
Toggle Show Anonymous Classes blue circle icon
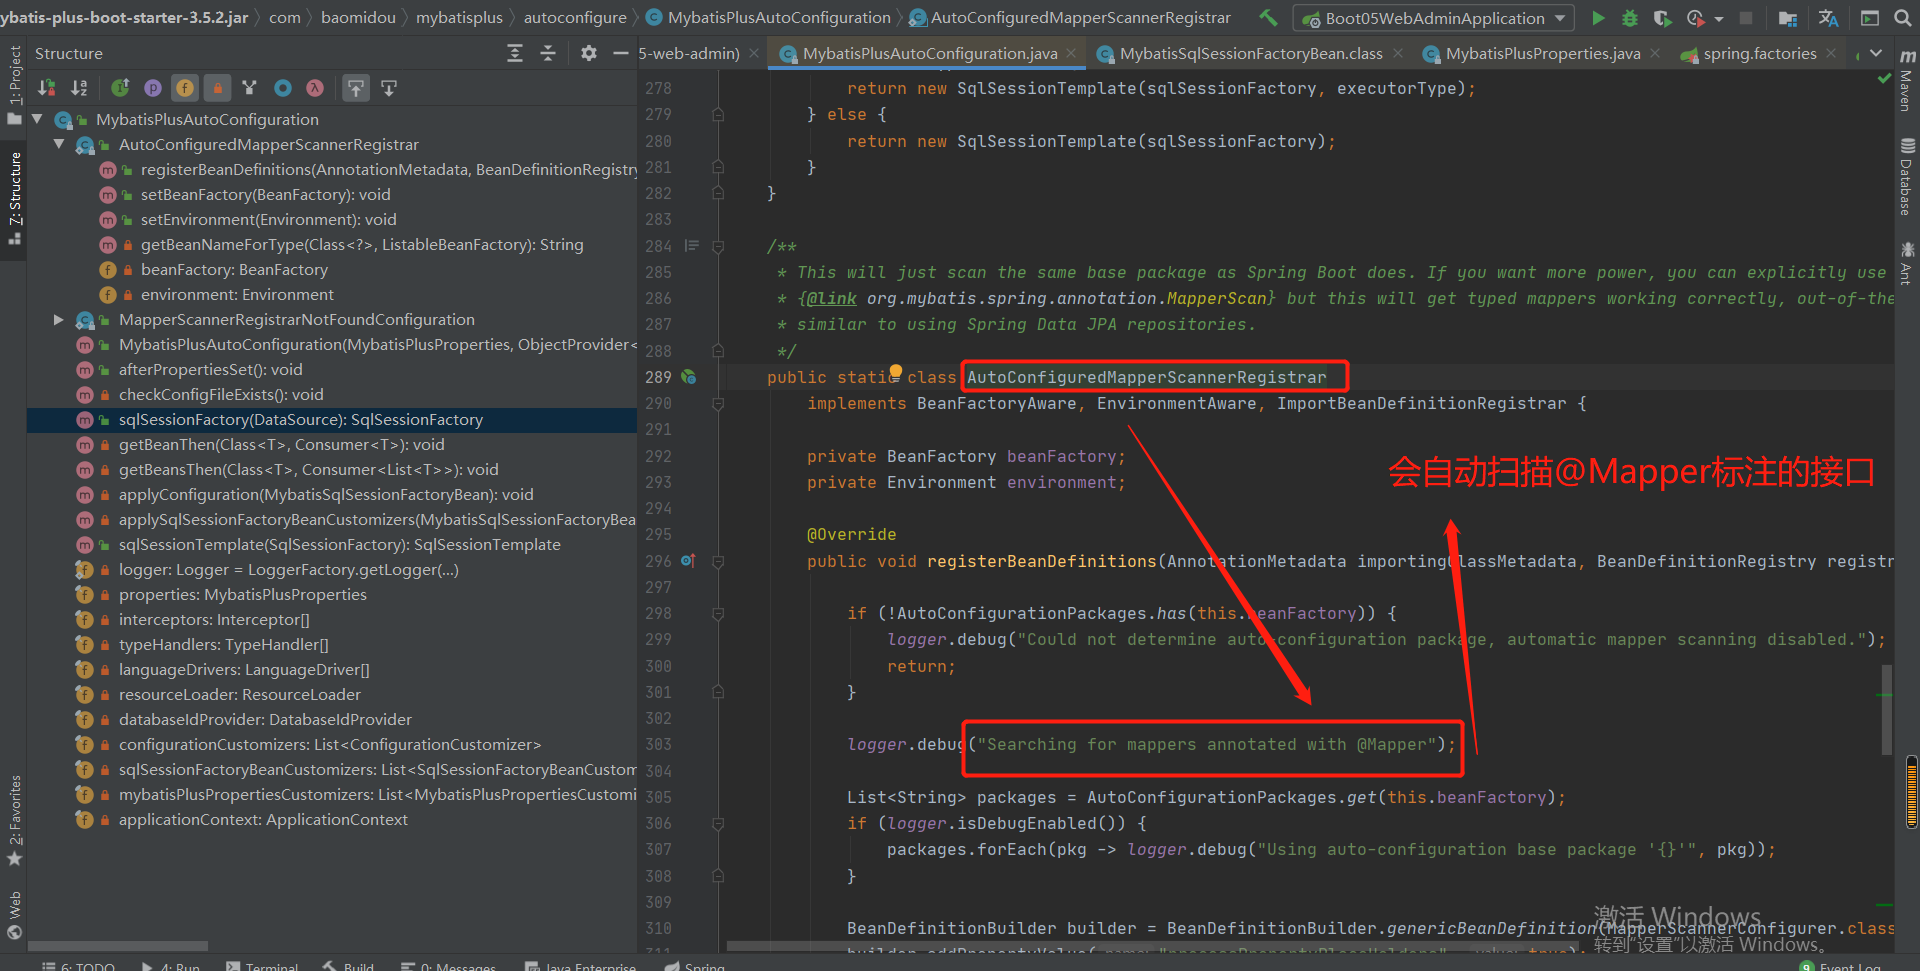click(x=283, y=88)
